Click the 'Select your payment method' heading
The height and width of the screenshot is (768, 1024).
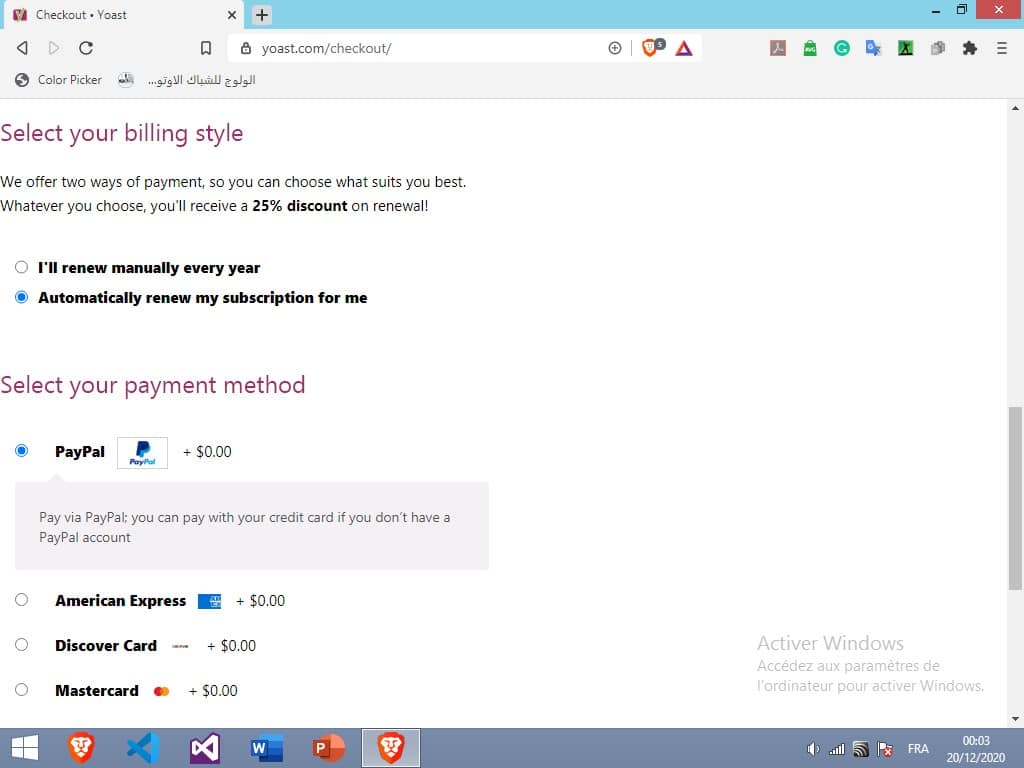[153, 385]
